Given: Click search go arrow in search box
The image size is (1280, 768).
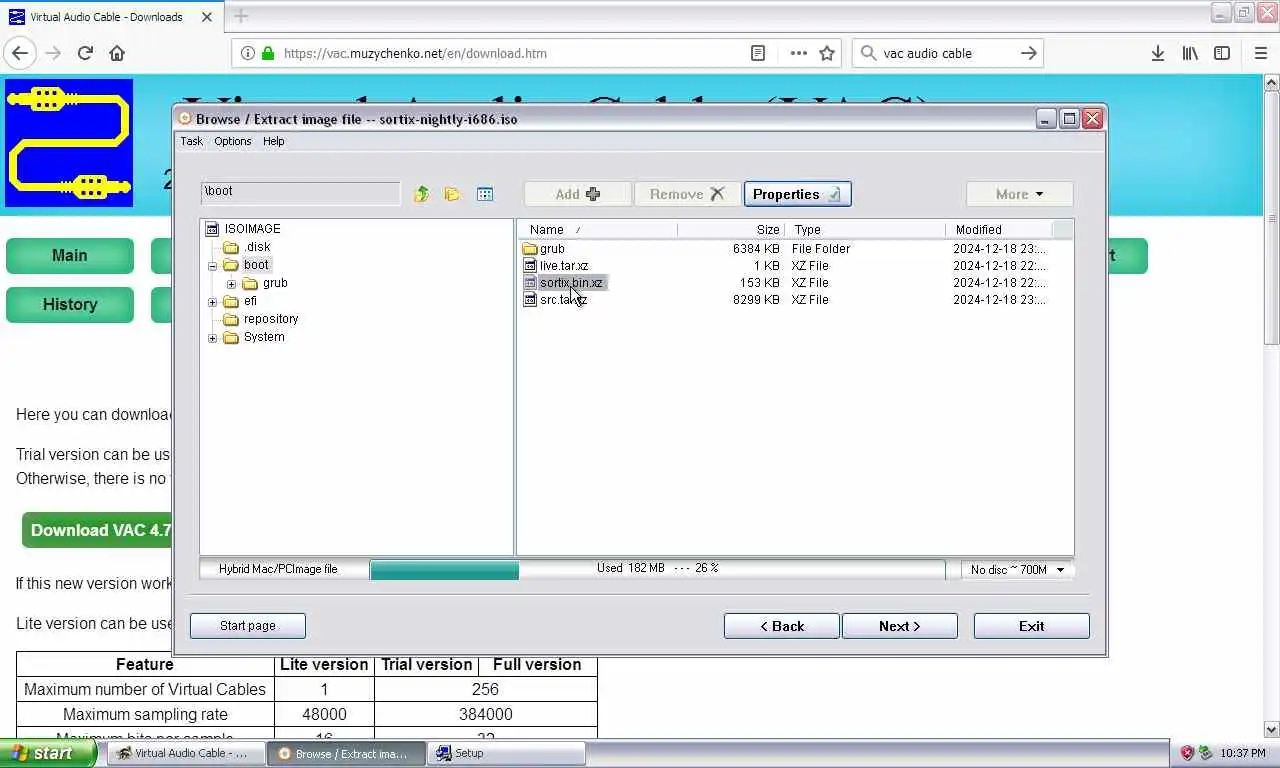Looking at the screenshot, I should tap(1028, 53).
